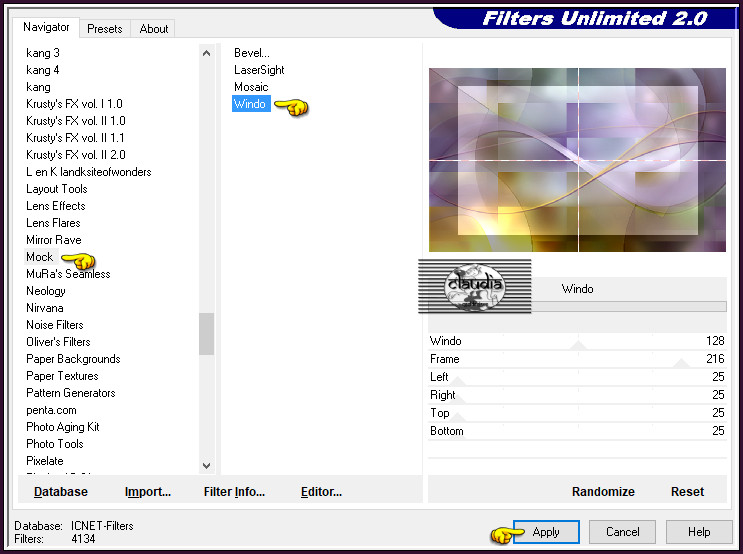Image resolution: width=743 pixels, height=554 pixels.
Task: Select Oliver's Filters category
Action: click(58, 342)
